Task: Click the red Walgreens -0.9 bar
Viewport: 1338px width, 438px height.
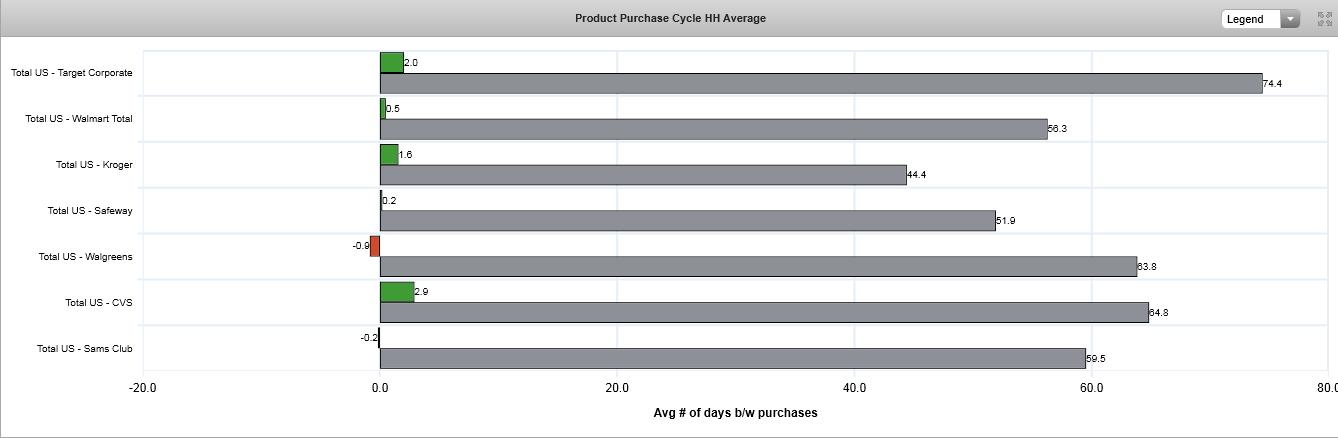Action: point(375,246)
